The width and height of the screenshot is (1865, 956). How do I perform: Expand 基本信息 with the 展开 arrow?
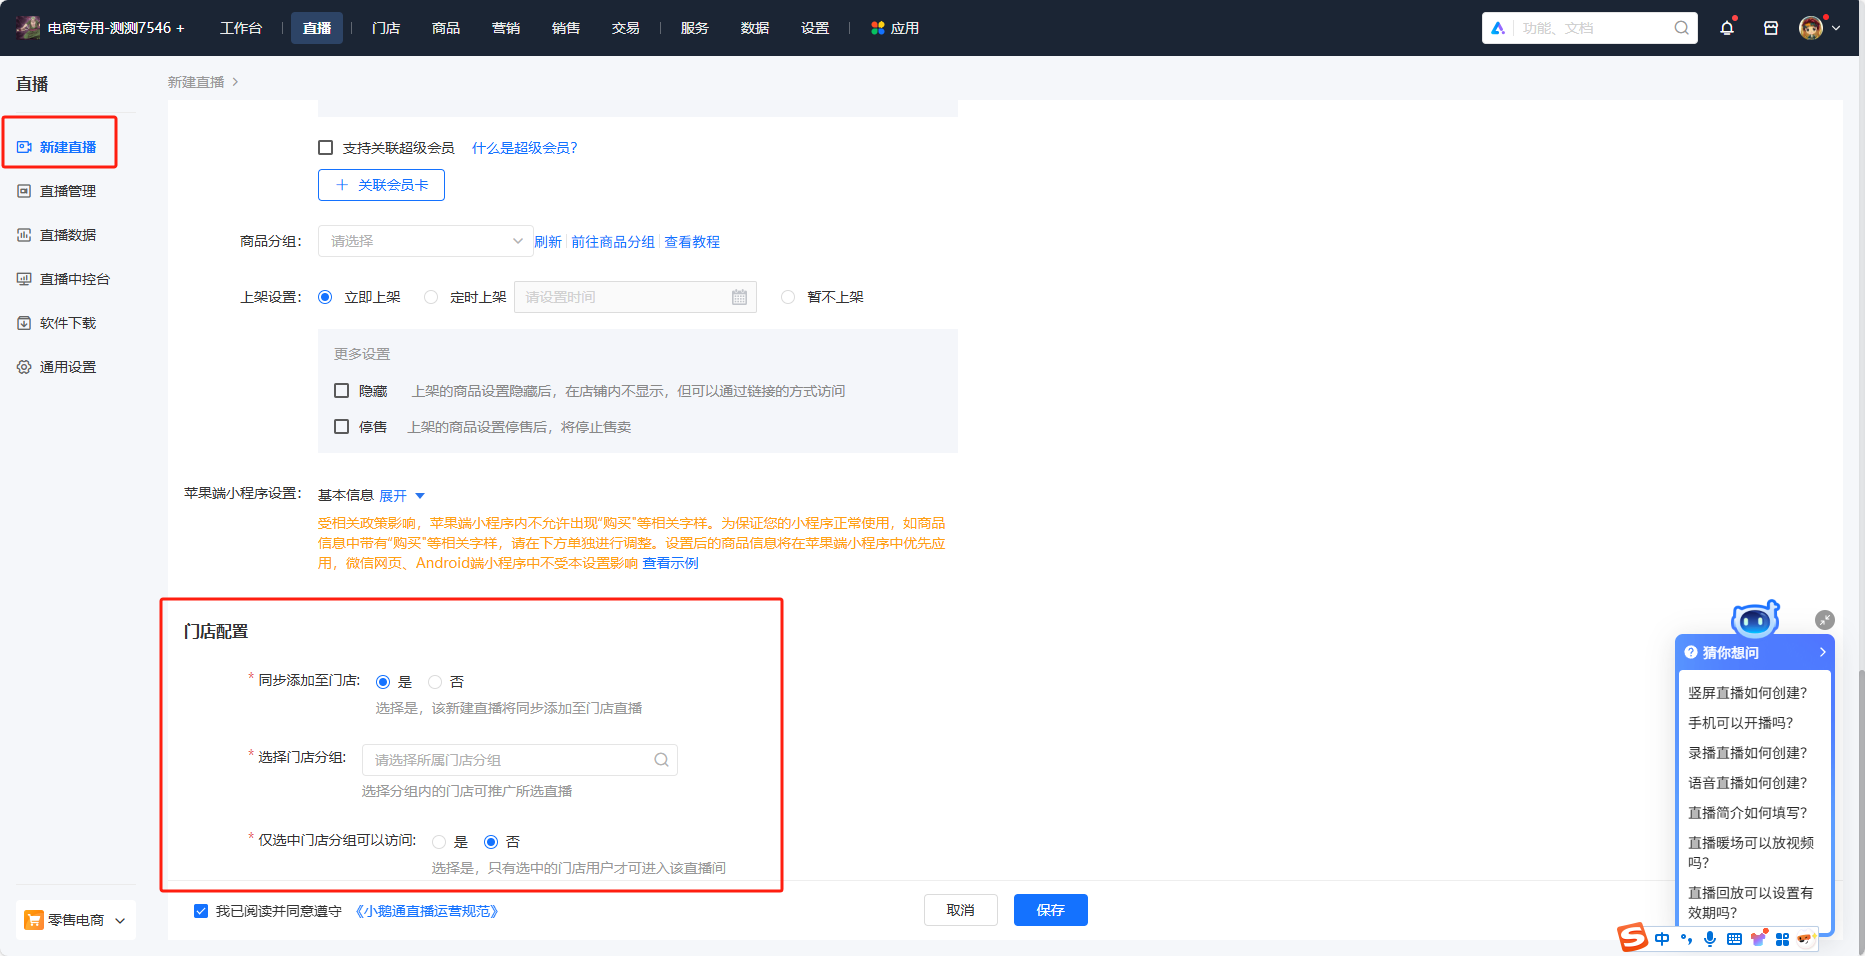402,496
